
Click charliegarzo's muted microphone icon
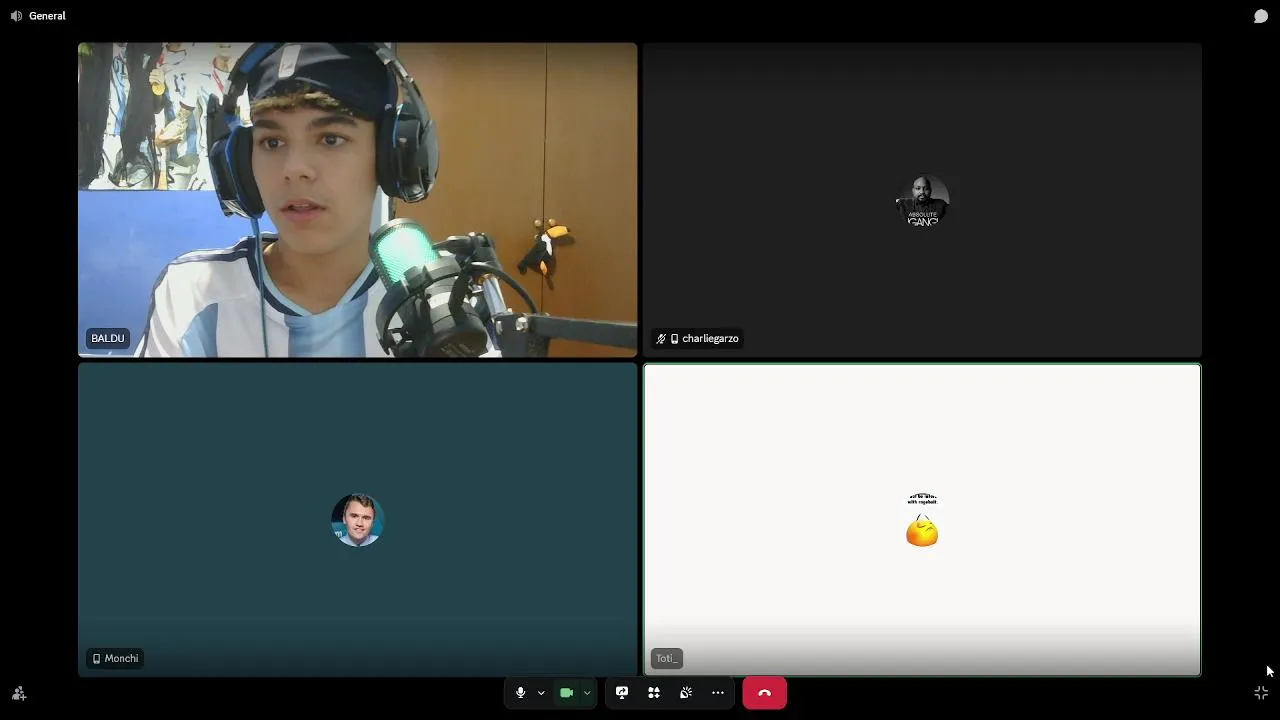661,339
